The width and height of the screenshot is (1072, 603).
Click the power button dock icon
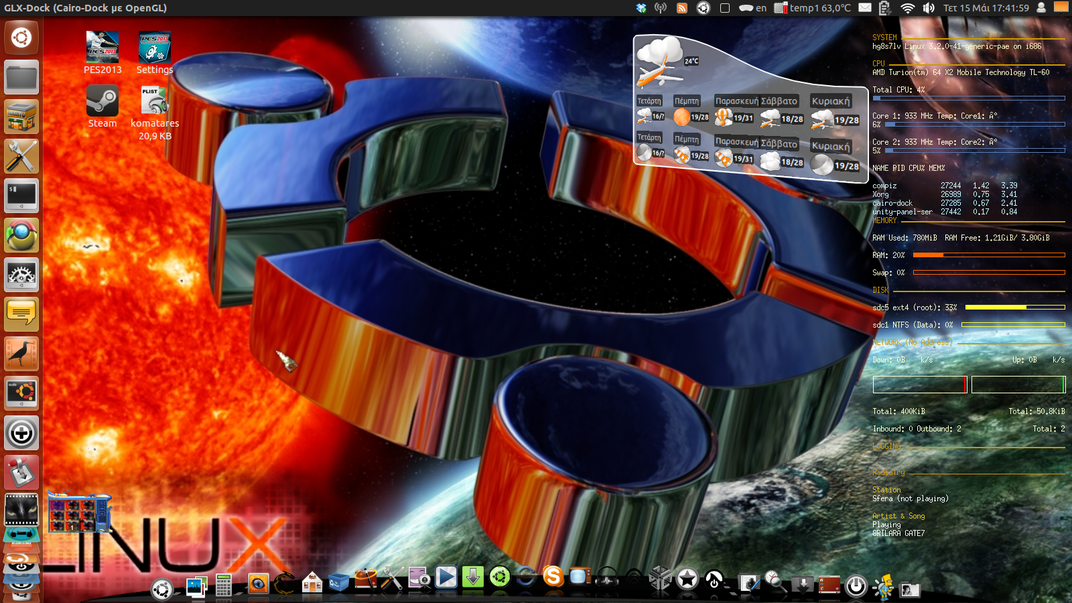(x=856, y=584)
